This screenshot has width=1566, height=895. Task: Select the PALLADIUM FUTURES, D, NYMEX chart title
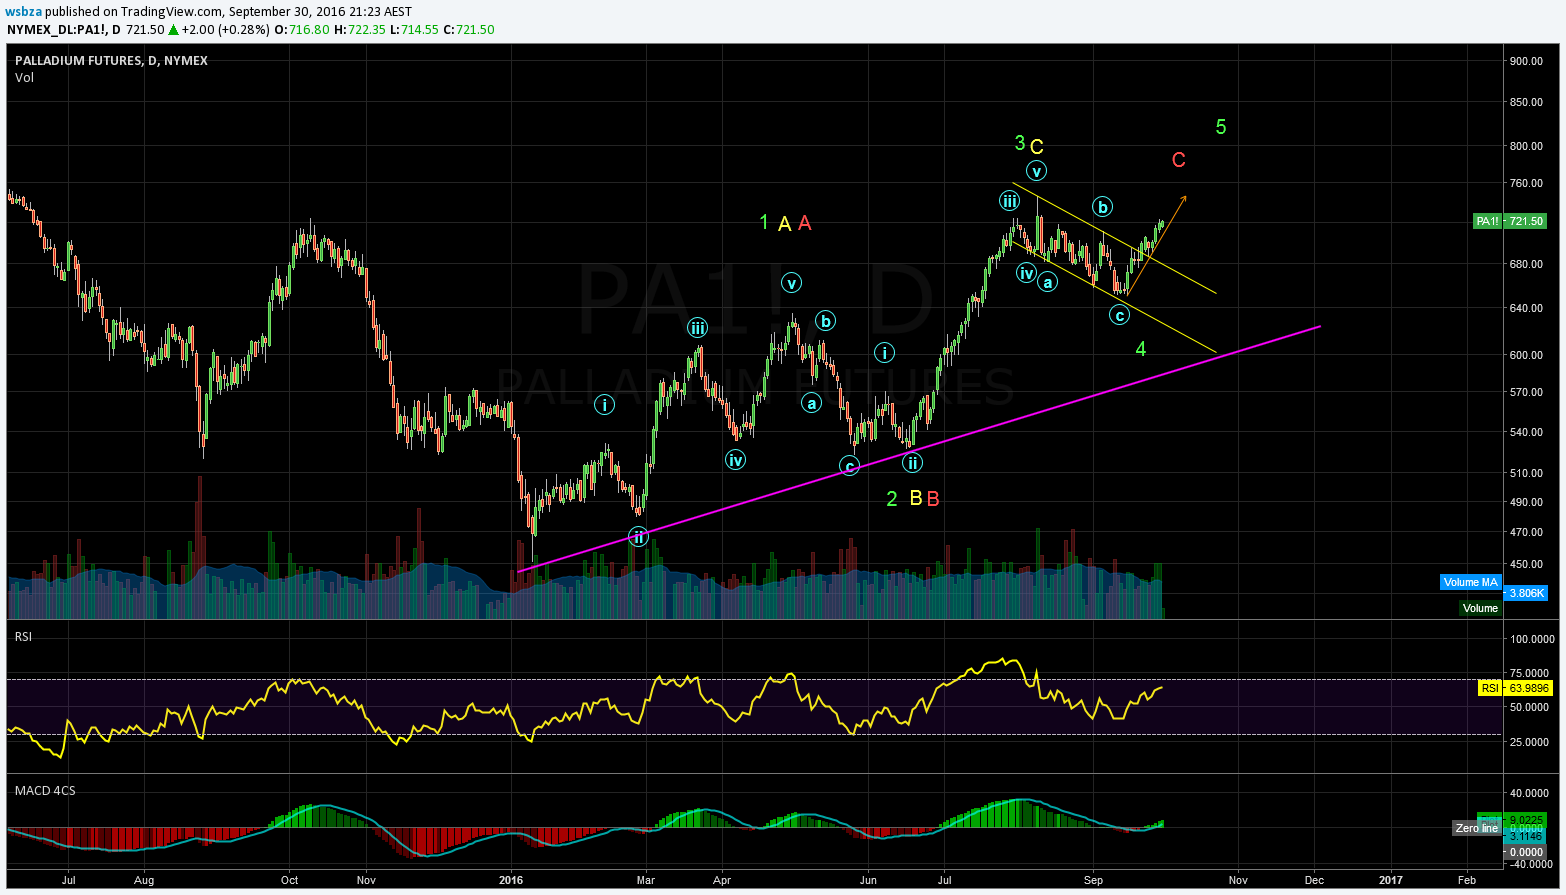(111, 60)
